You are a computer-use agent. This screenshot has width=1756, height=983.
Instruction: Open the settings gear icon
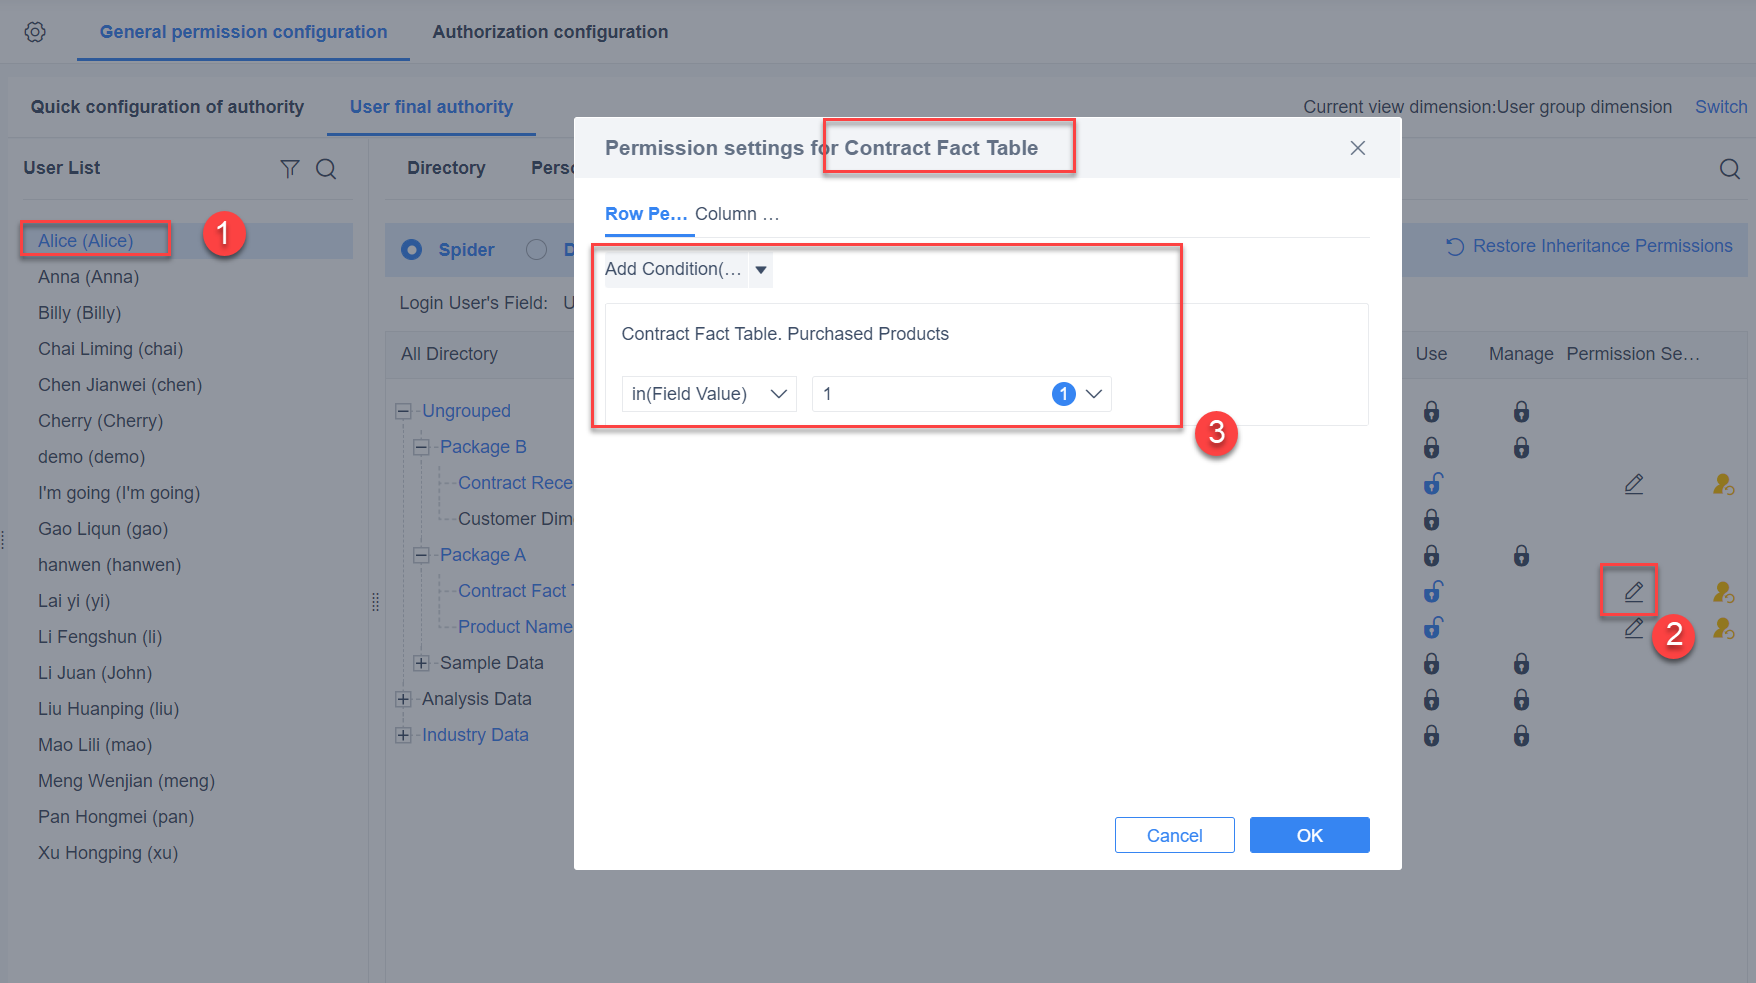(x=34, y=31)
